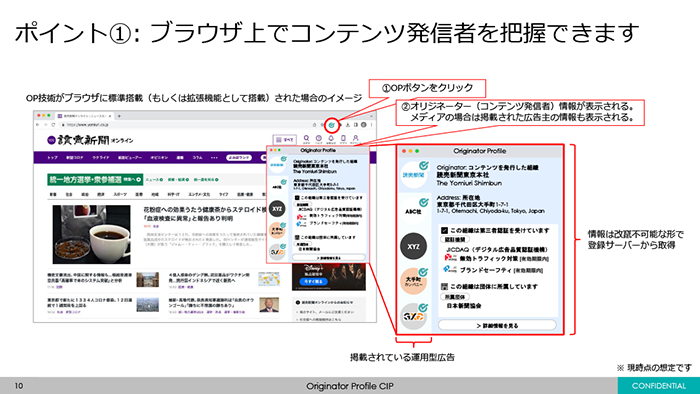
Task: Expand the ⋯ more items in purple nav bar
Action: 214,158
